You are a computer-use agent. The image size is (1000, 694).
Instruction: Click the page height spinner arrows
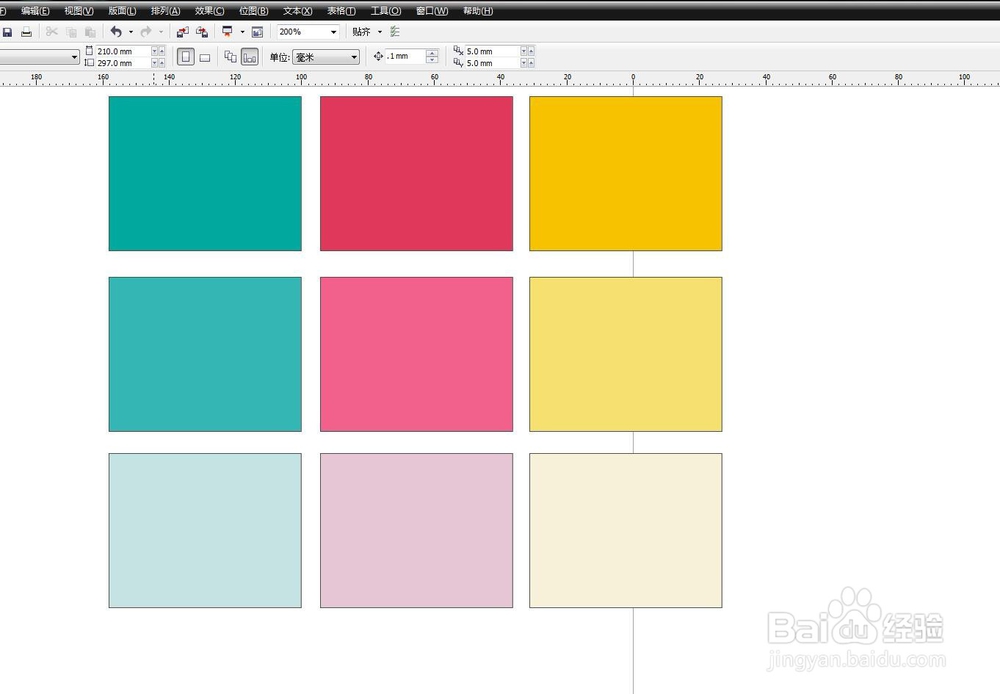coord(158,63)
